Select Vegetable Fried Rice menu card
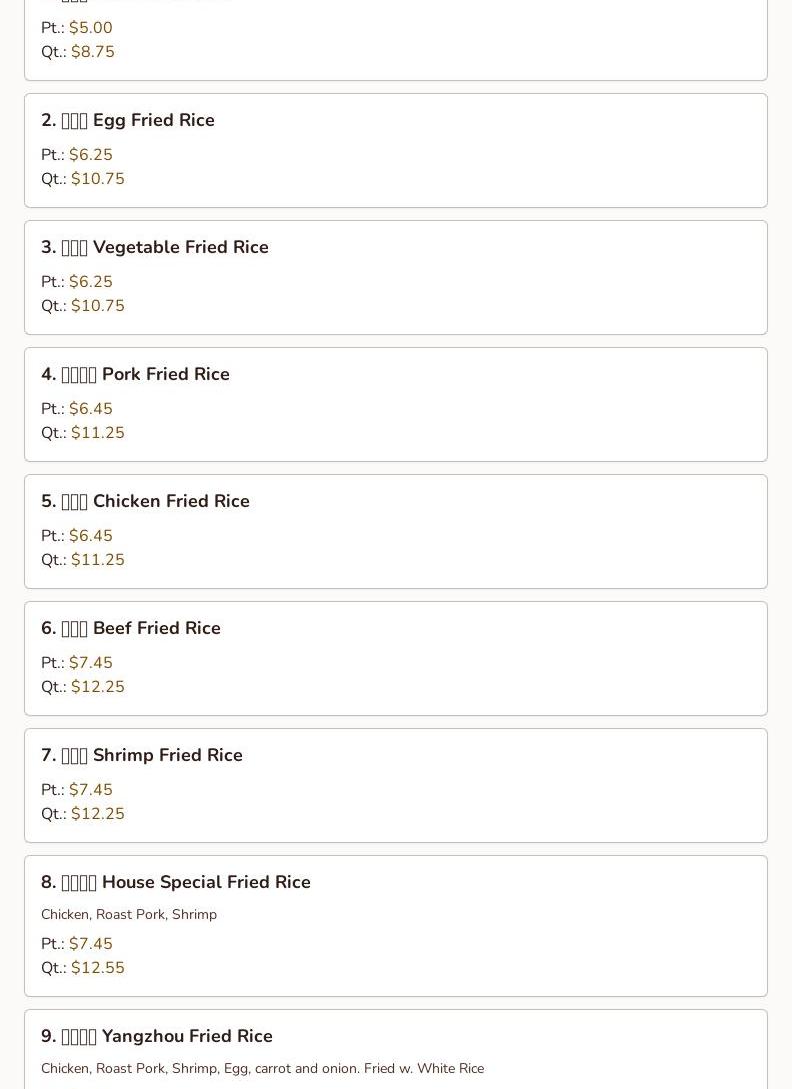 (396, 278)
